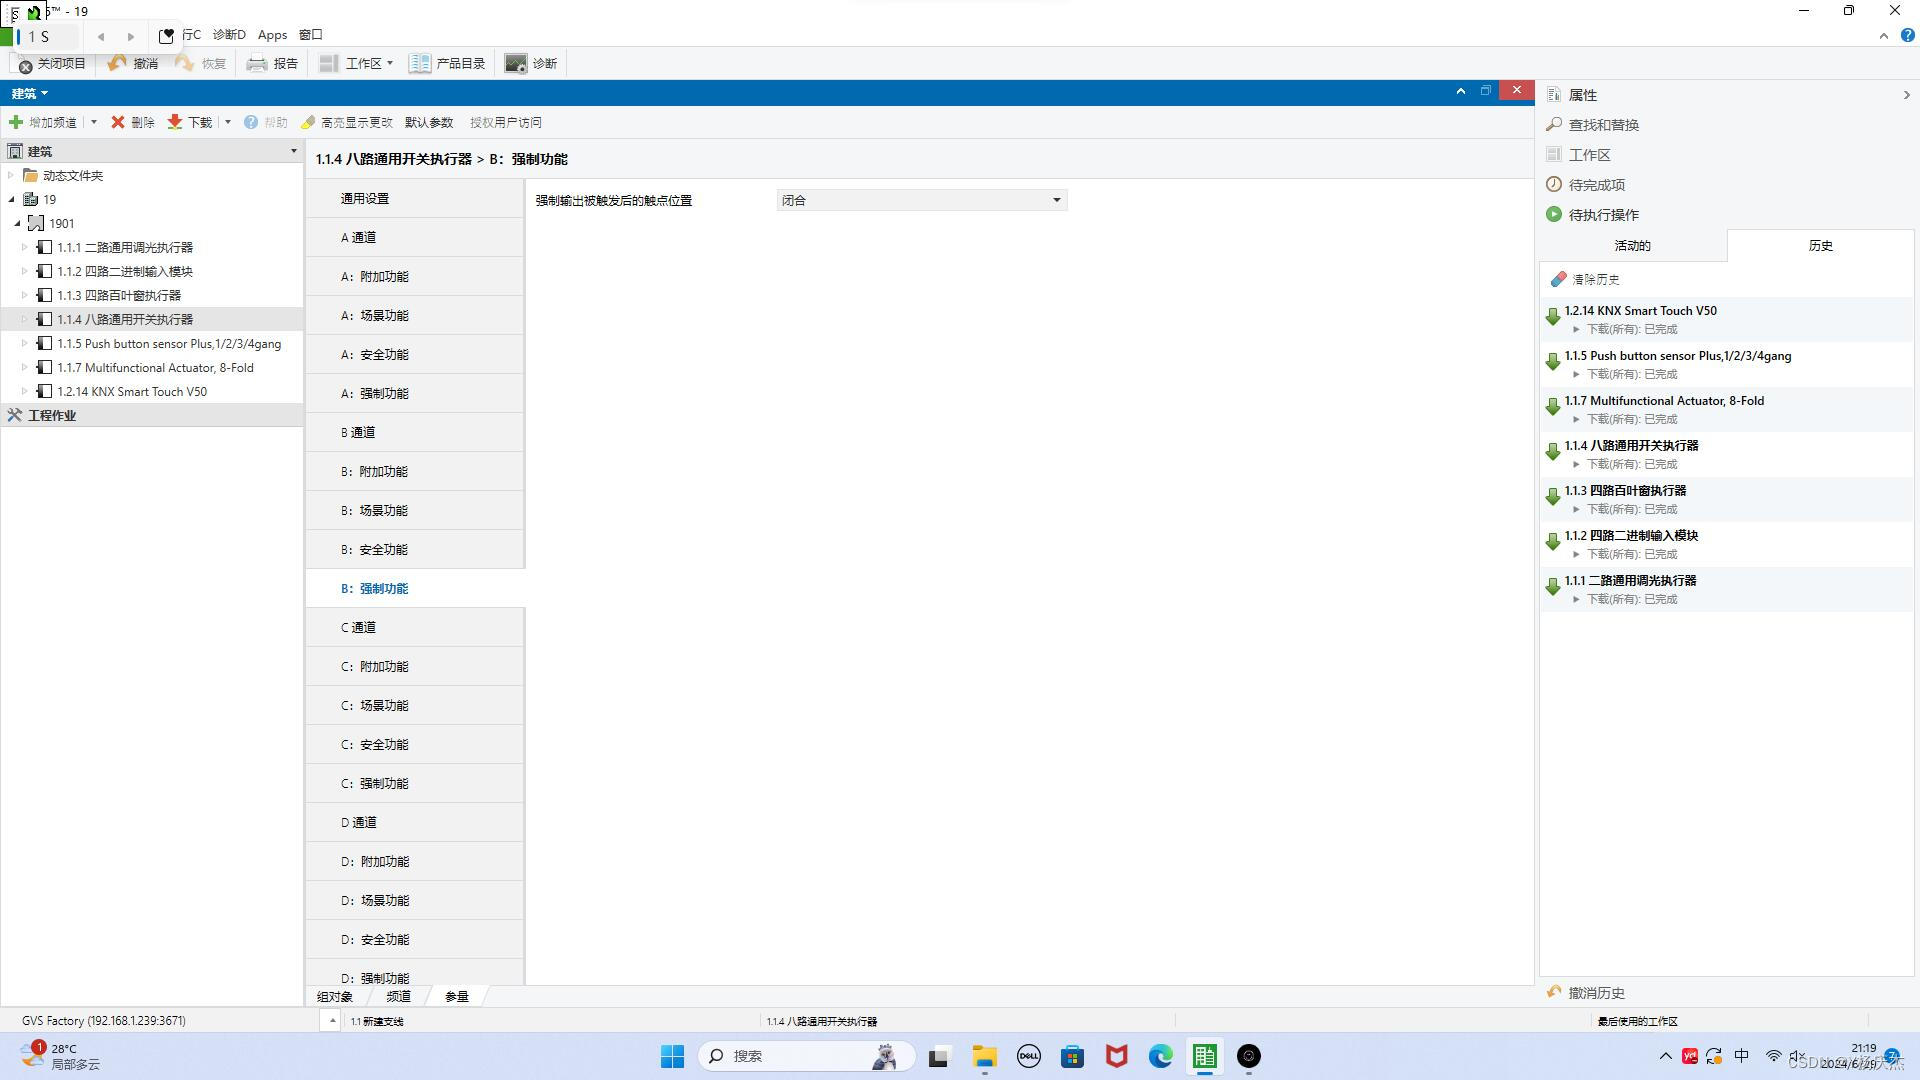The height and width of the screenshot is (1080, 1920).
Task: Click the Diagnostics (诊断) toolbar icon
Action: coord(516,64)
